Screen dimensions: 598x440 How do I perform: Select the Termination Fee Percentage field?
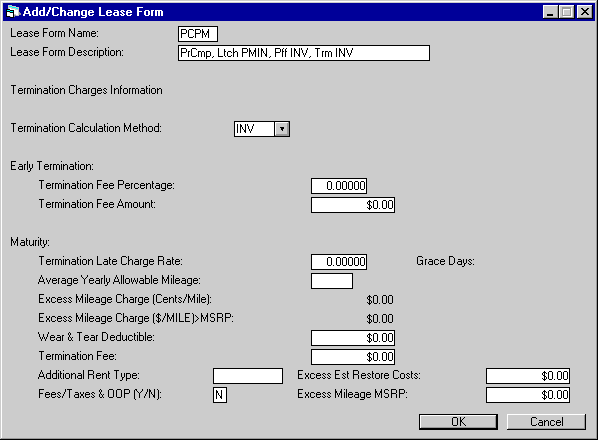pyautogui.click(x=339, y=186)
